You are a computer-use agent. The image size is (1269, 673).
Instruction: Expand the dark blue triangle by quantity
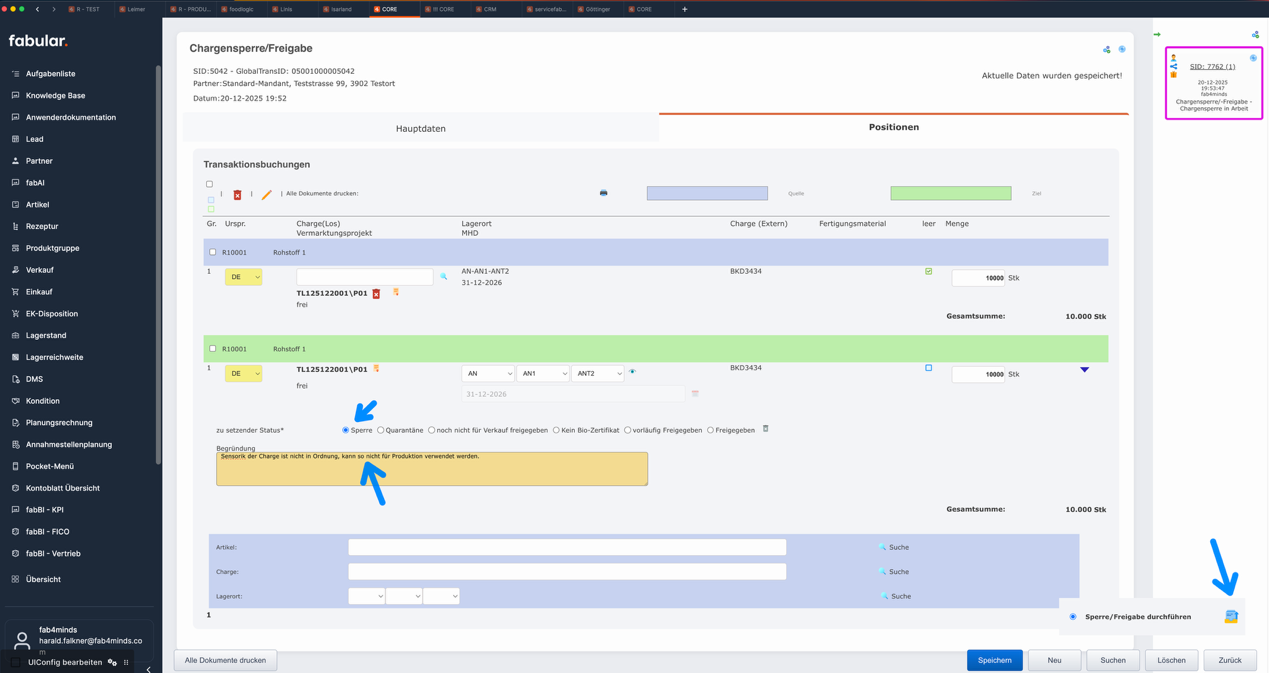pos(1084,370)
